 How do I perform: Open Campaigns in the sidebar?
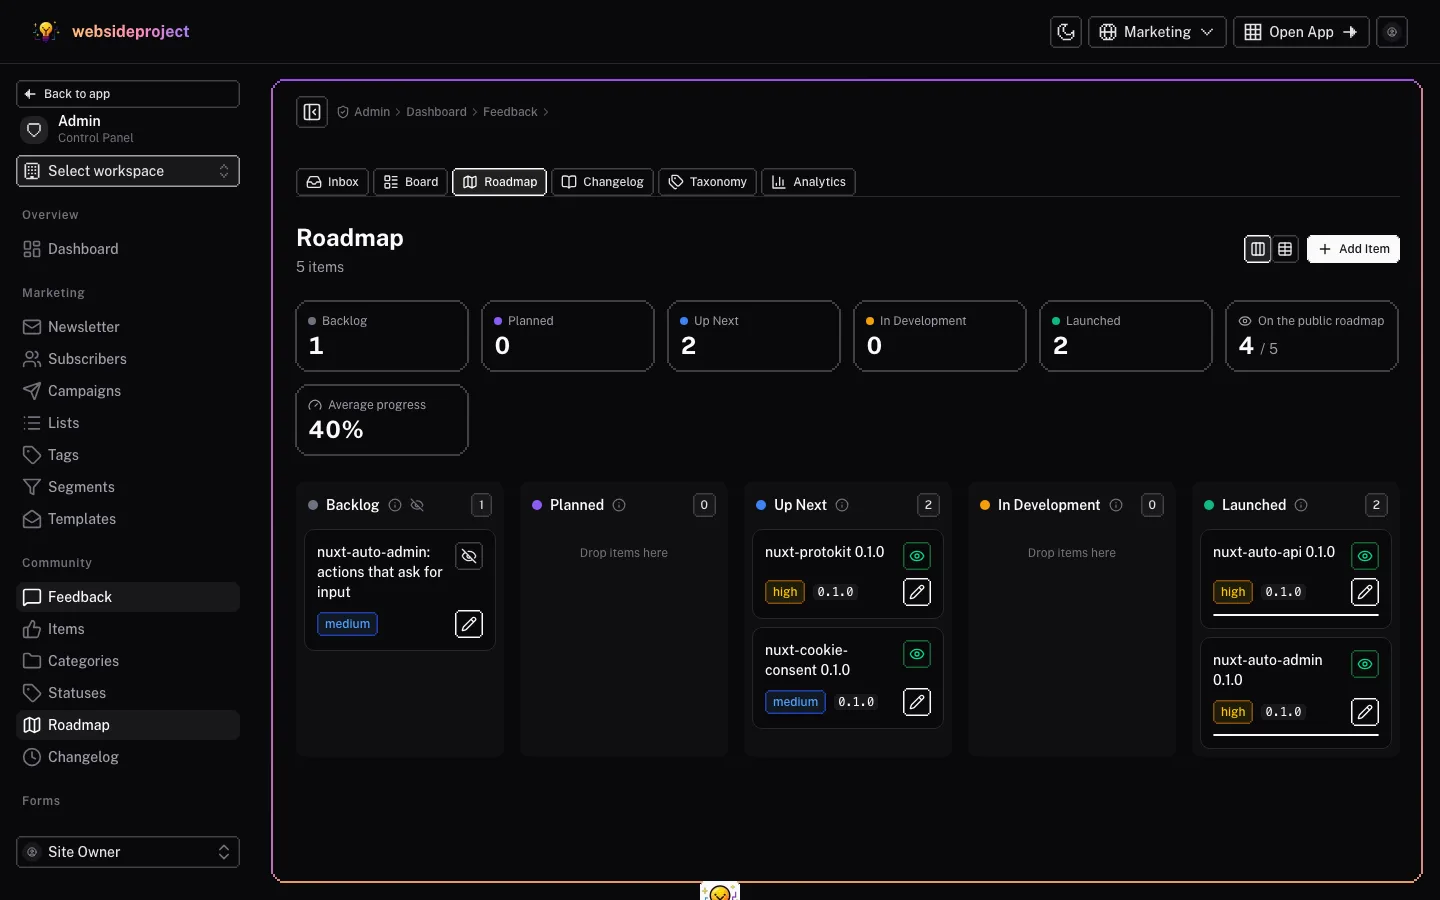(x=128, y=391)
